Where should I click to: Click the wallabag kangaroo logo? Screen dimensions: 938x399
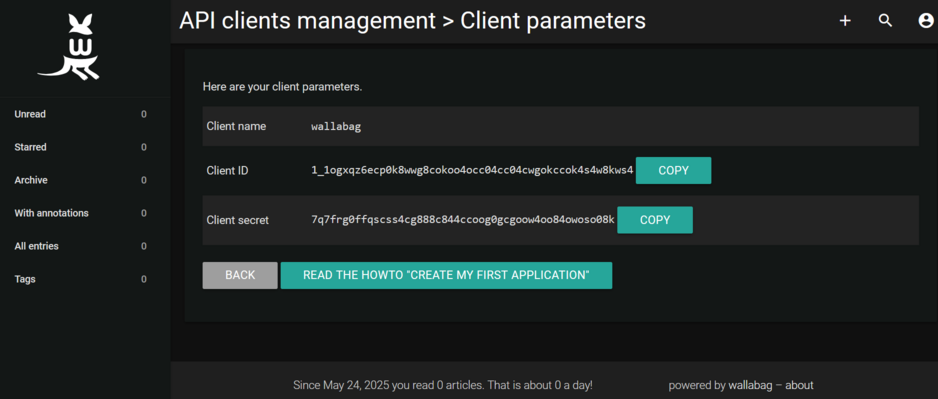pyautogui.click(x=69, y=47)
